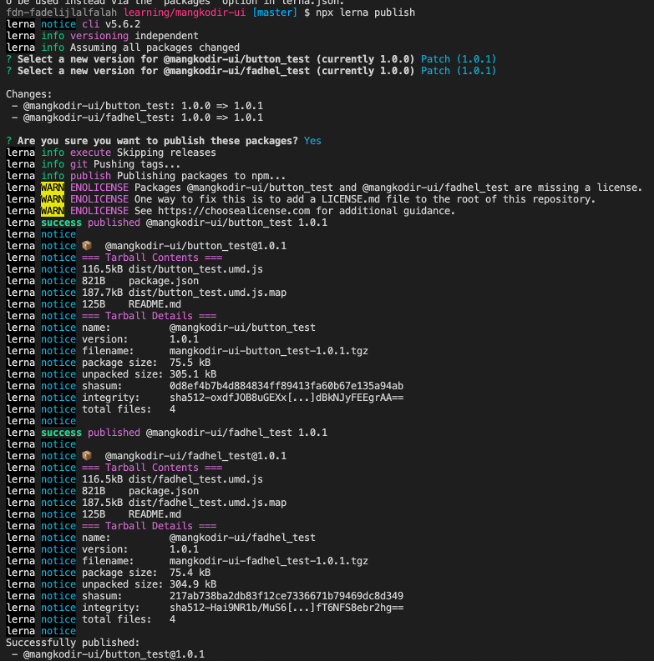Click the username 'fdn-fadelijlalfalah' in prompt
654x662 pixels.
(x=61, y=13)
